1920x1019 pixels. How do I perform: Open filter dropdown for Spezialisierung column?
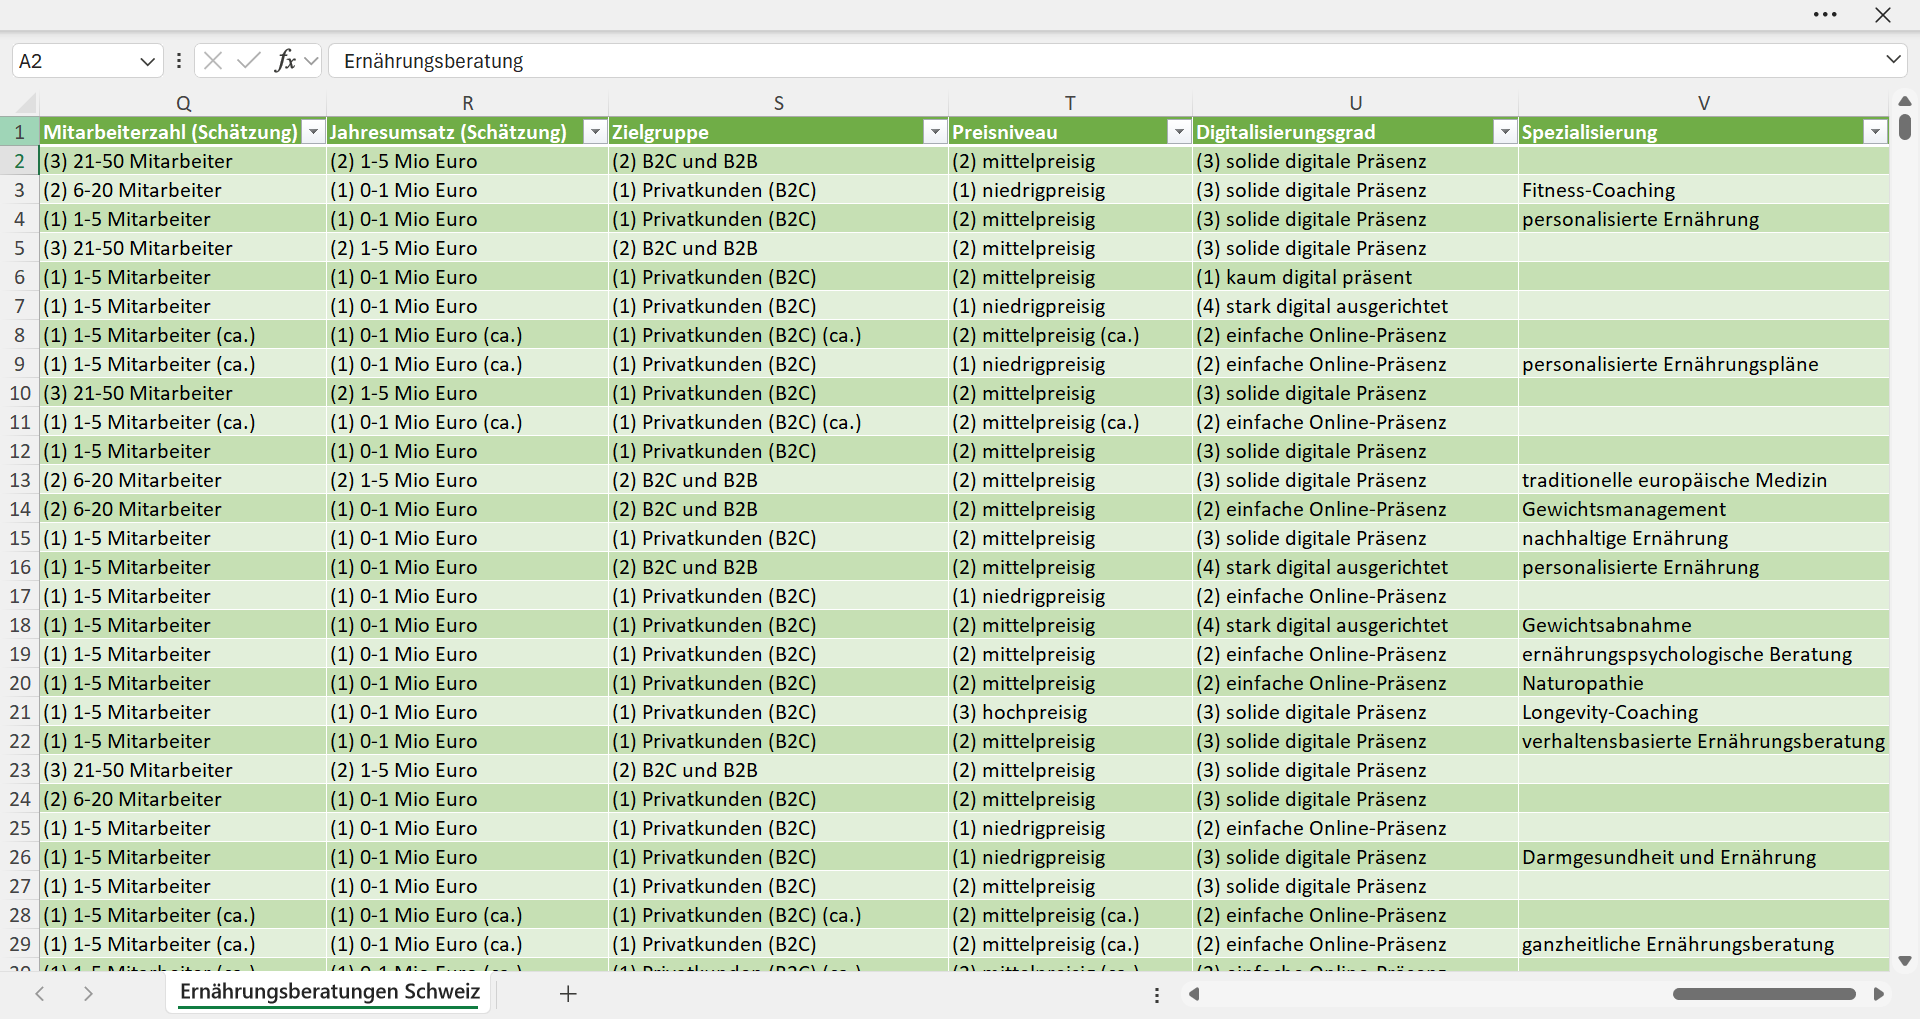click(1875, 132)
